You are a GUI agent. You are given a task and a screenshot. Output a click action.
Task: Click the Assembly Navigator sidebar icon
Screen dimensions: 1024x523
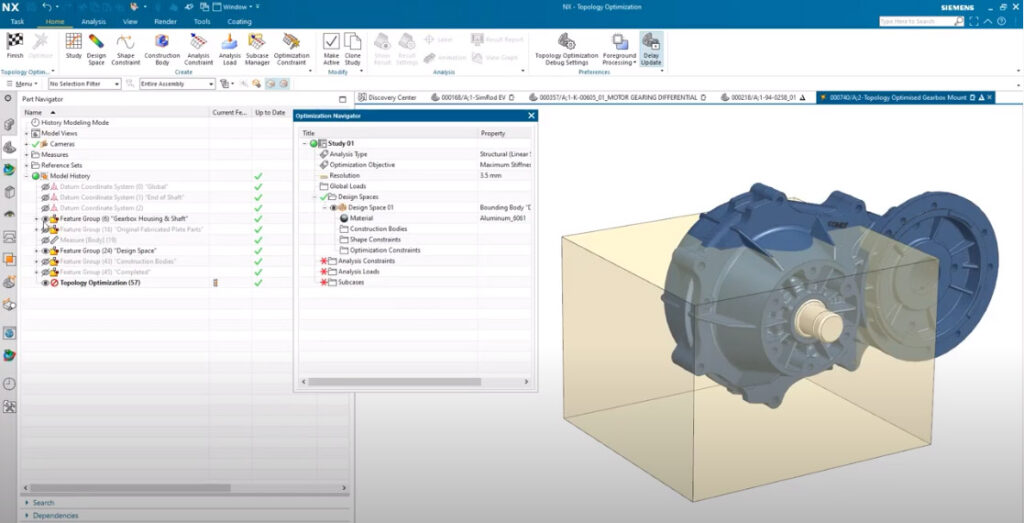click(x=9, y=125)
